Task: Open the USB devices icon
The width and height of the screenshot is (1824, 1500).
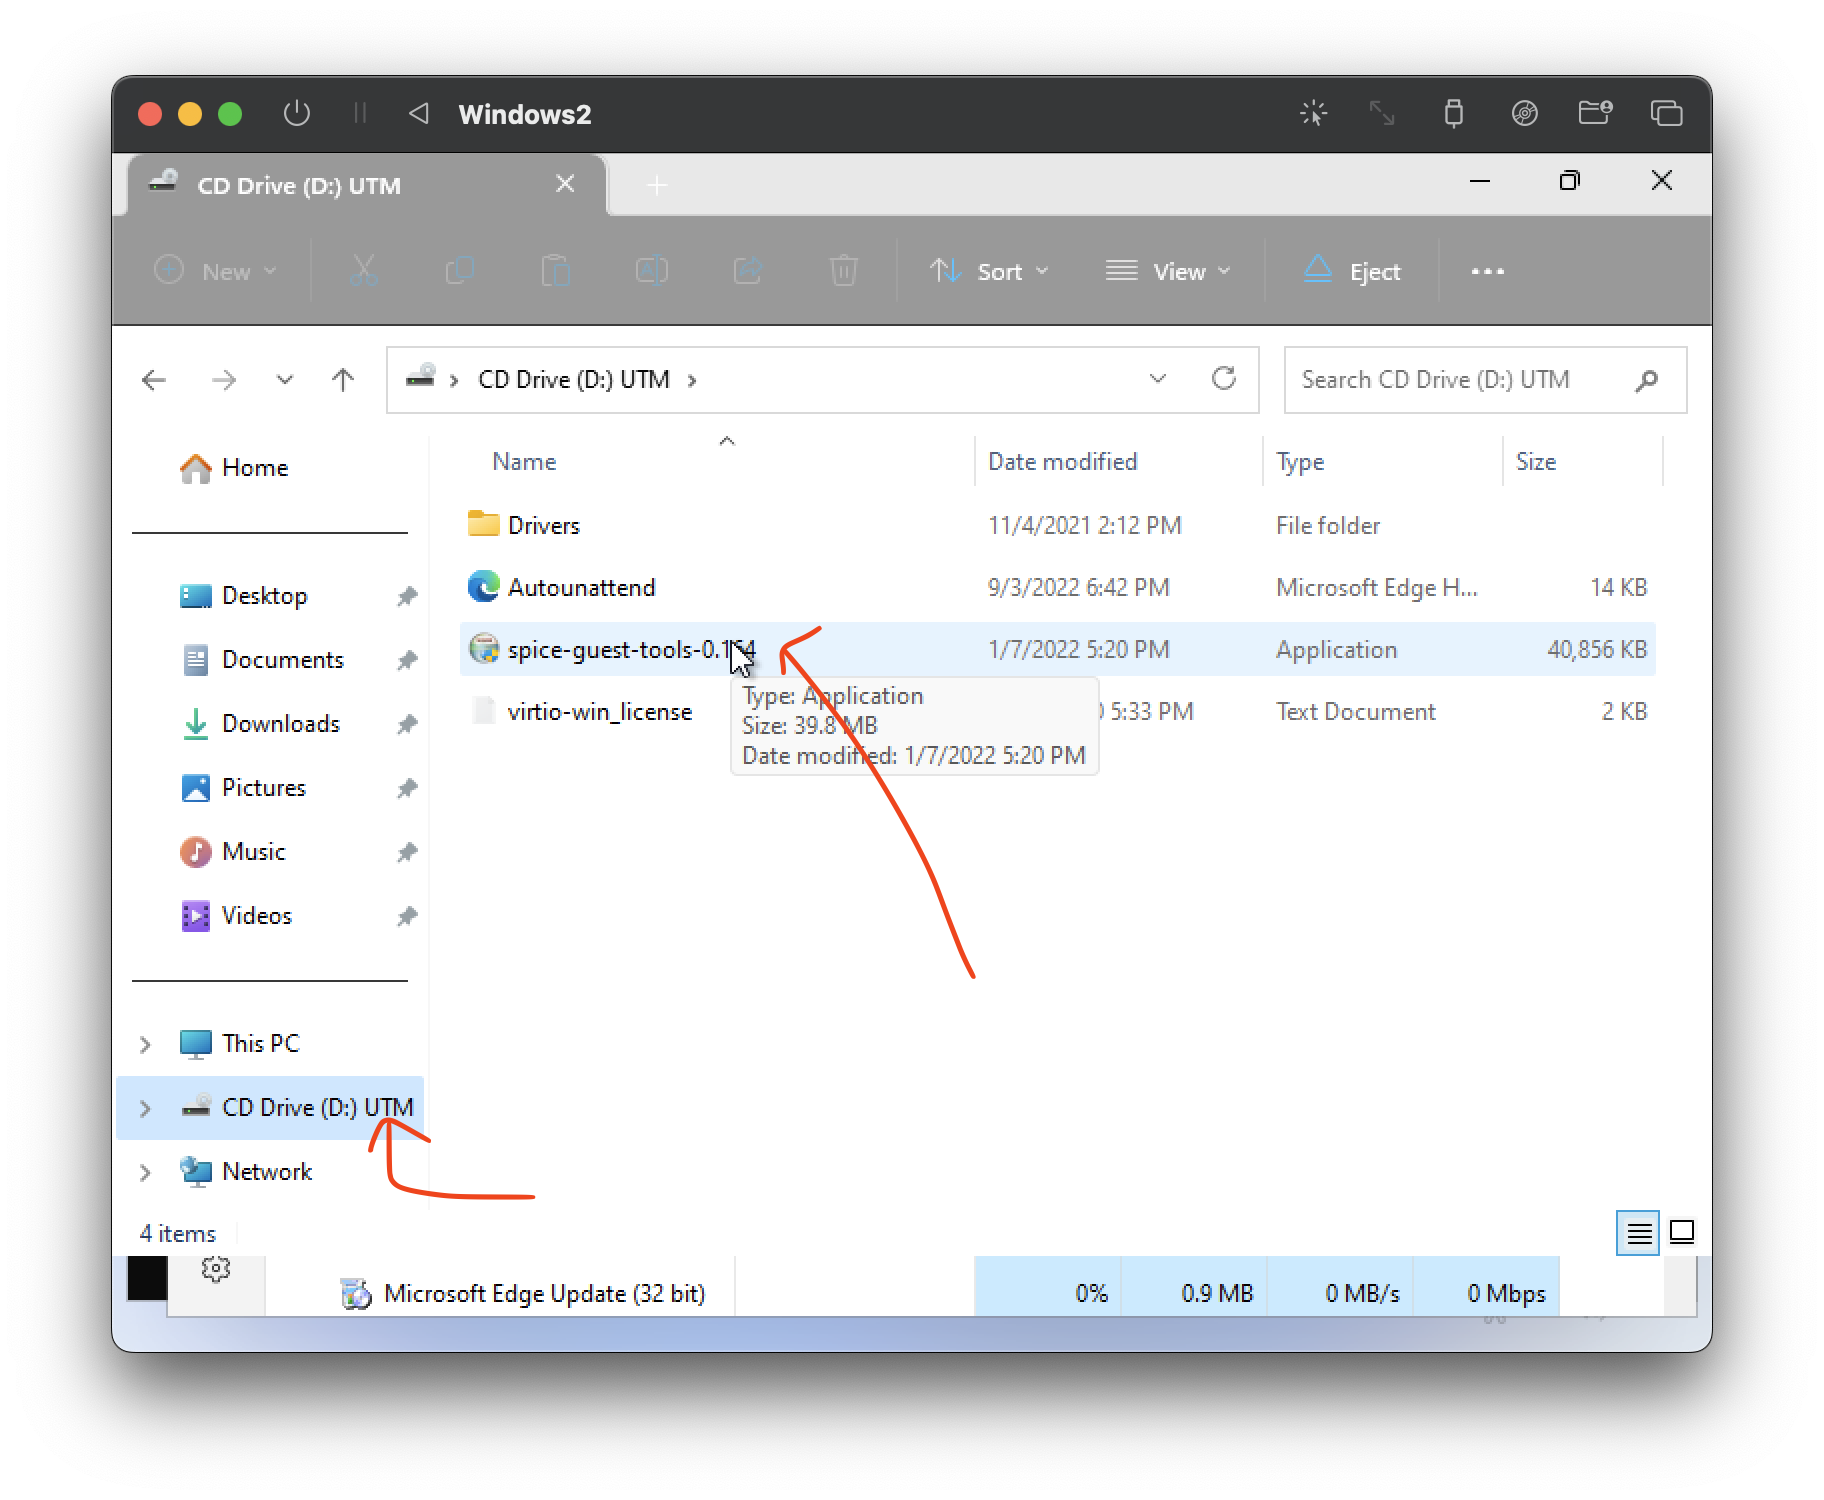Action: (x=1454, y=113)
